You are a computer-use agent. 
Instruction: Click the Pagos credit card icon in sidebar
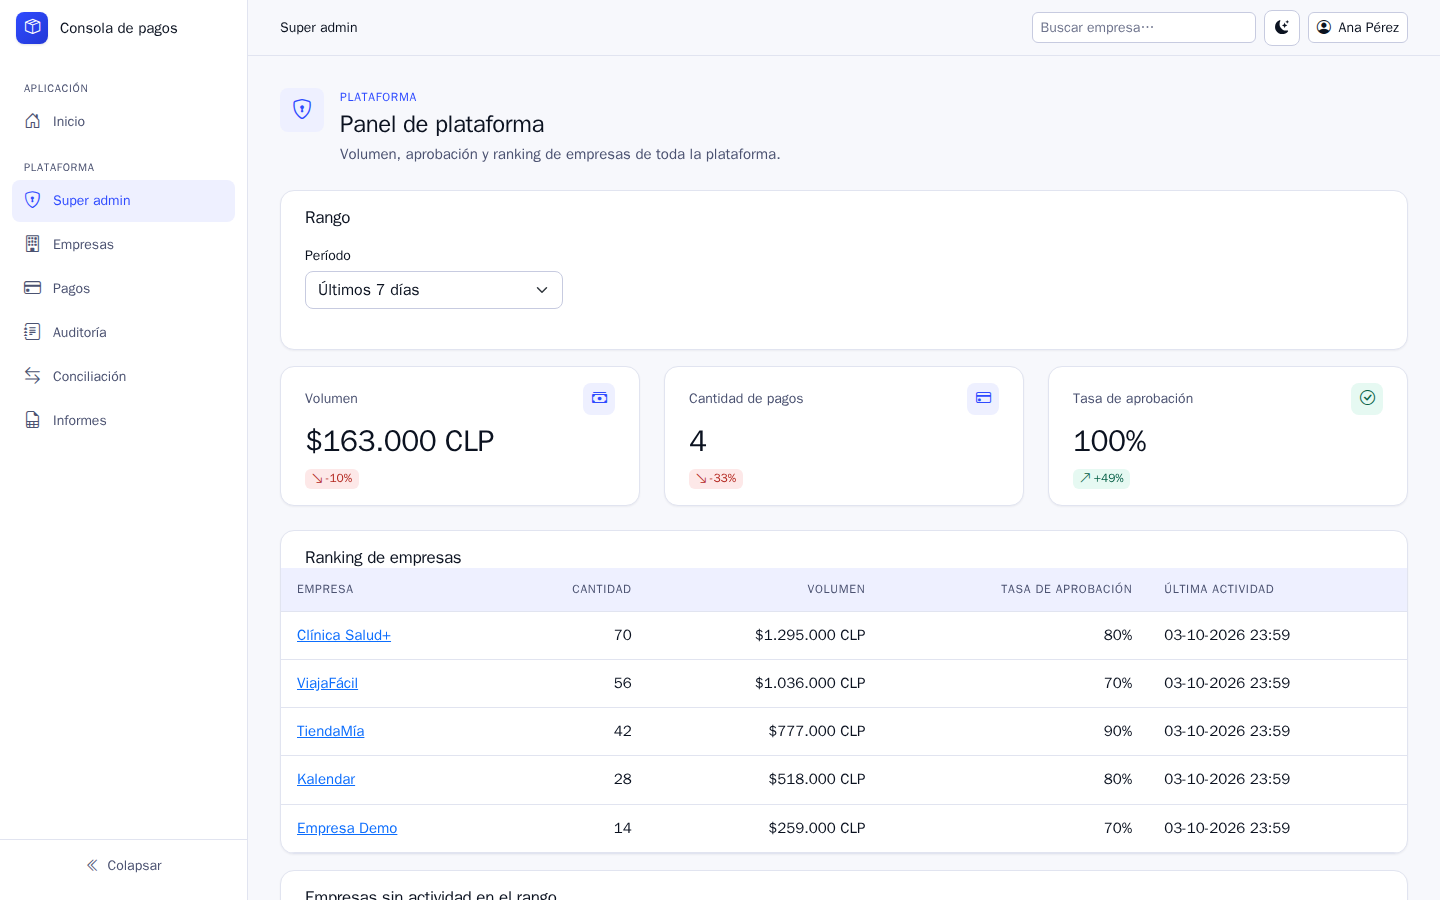[33, 288]
